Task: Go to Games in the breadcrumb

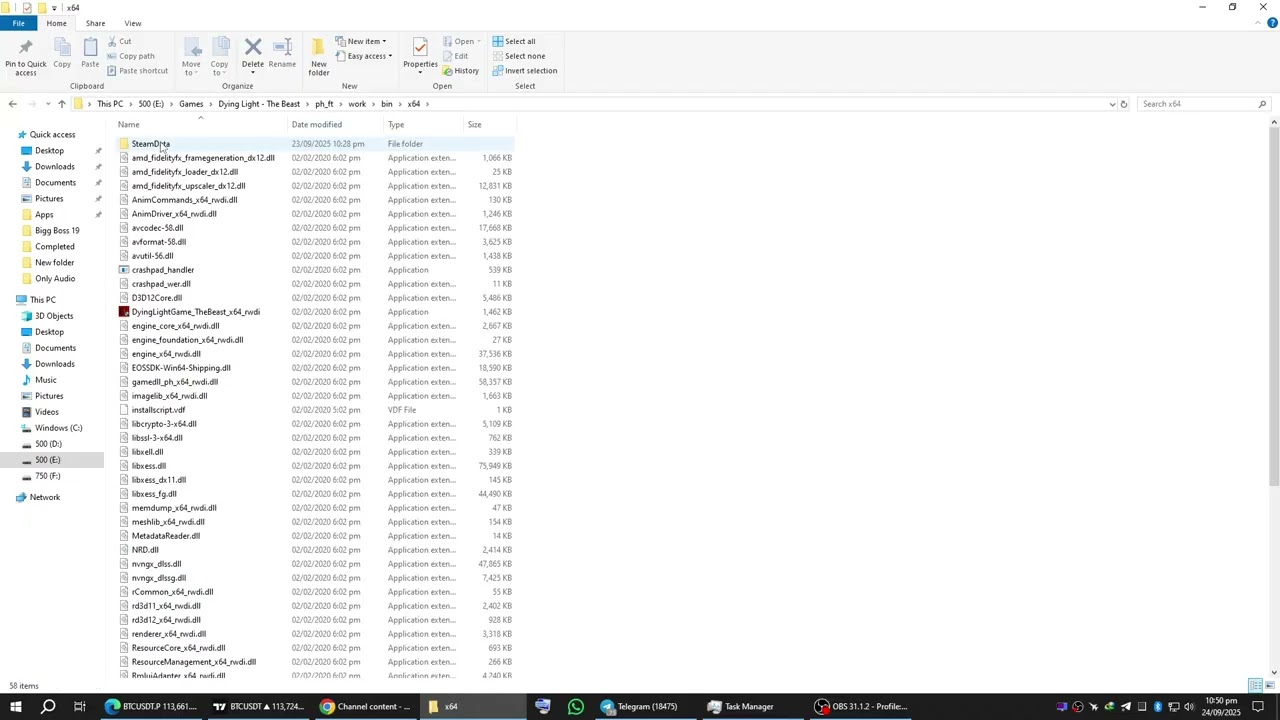Action: 191,104
